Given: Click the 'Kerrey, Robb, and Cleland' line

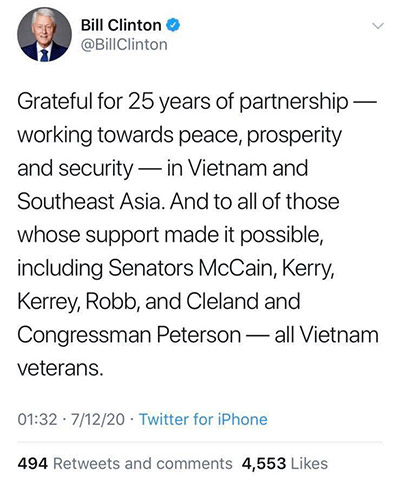Looking at the screenshot, I should (159, 301).
